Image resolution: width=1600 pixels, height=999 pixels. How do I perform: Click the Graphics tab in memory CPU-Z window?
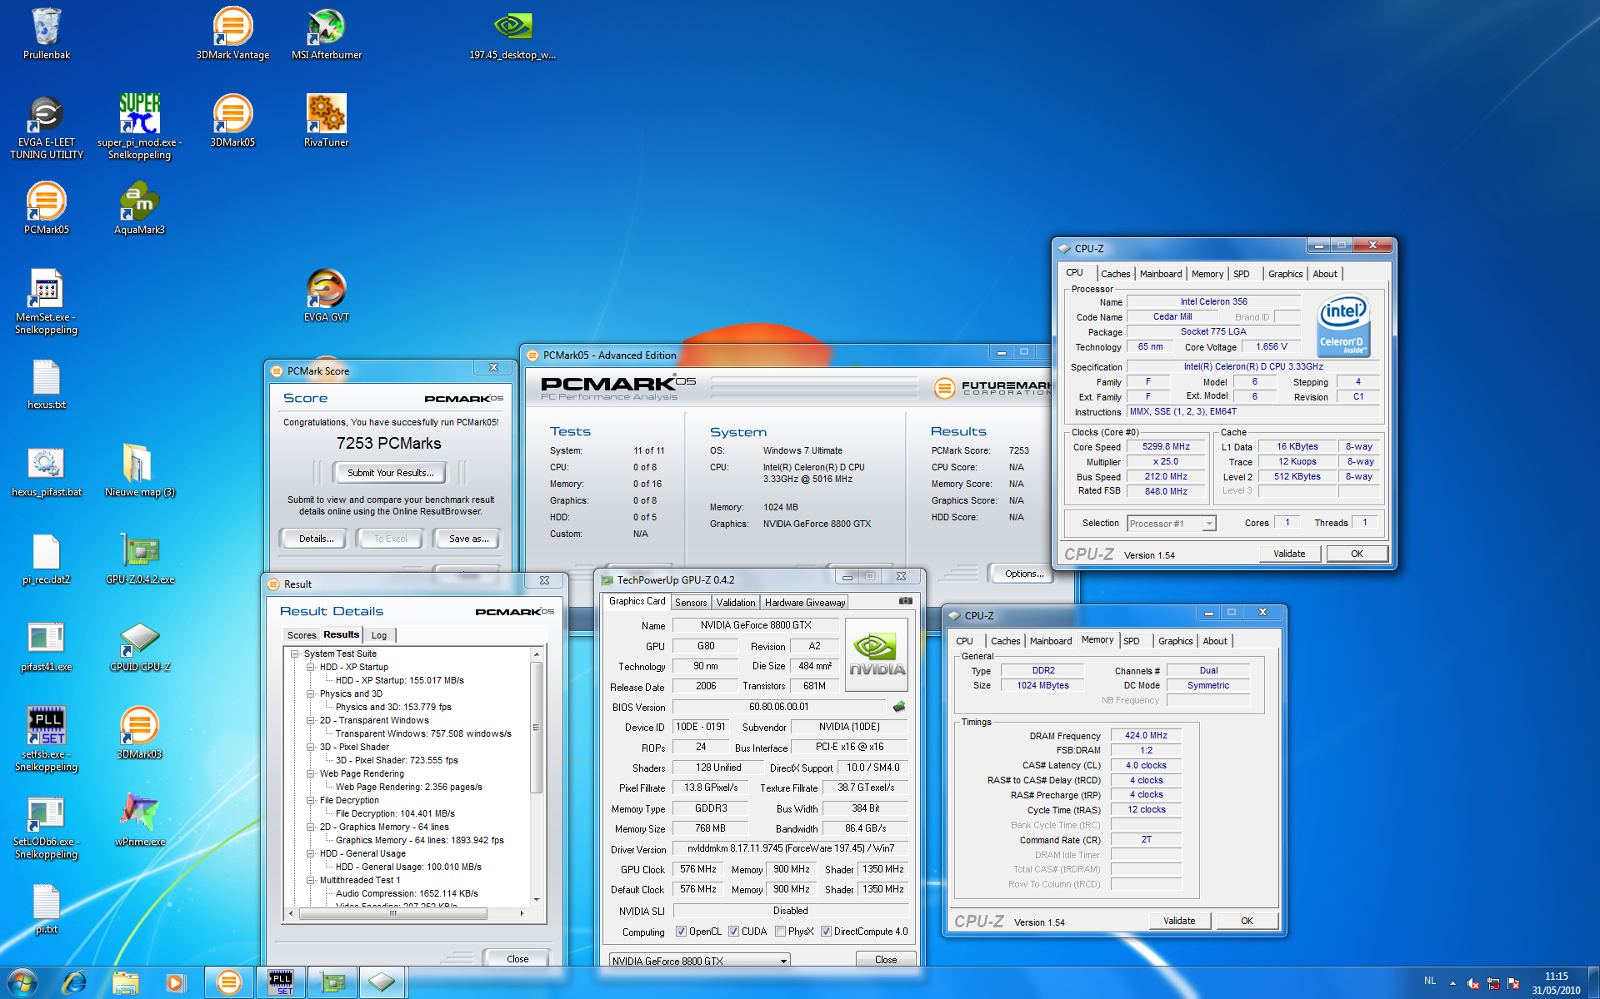tap(1175, 641)
